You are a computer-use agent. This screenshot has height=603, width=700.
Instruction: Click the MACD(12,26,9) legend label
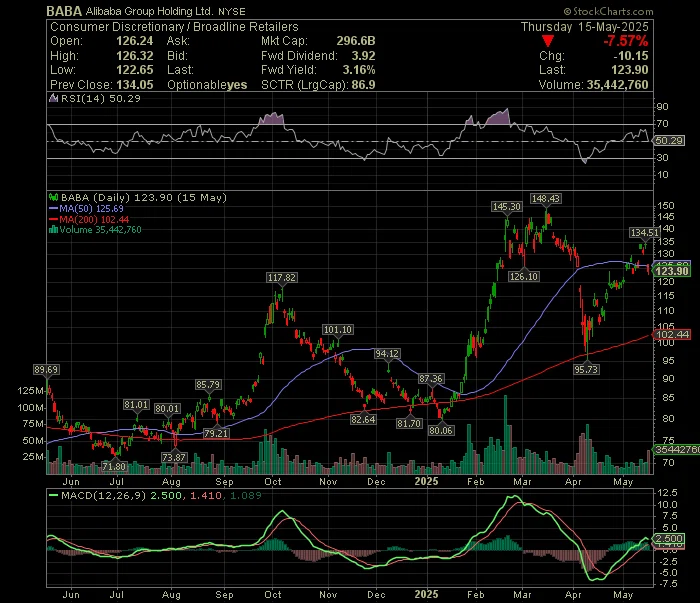tap(103, 495)
